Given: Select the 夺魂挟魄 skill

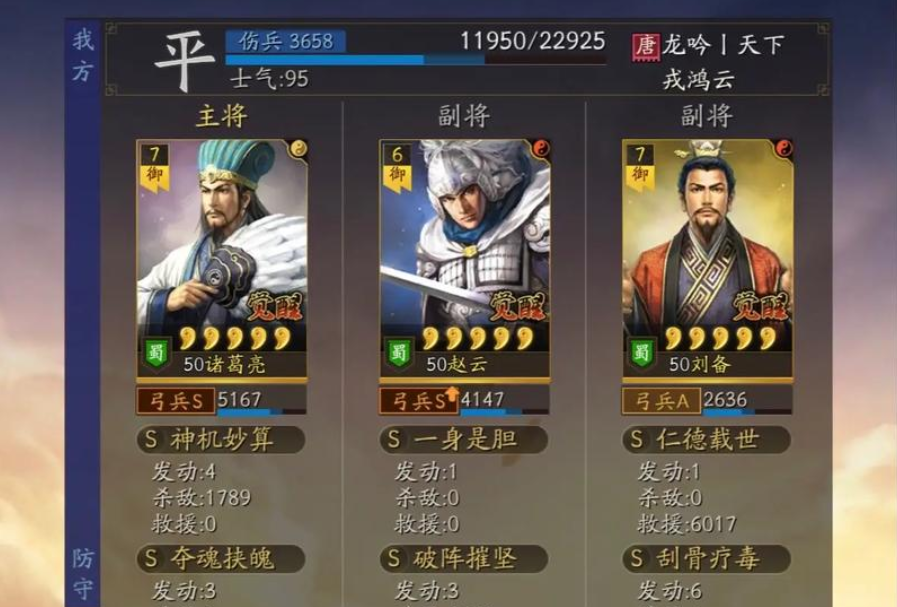Looking at the screenshot, I should click(x=221, y=559).
